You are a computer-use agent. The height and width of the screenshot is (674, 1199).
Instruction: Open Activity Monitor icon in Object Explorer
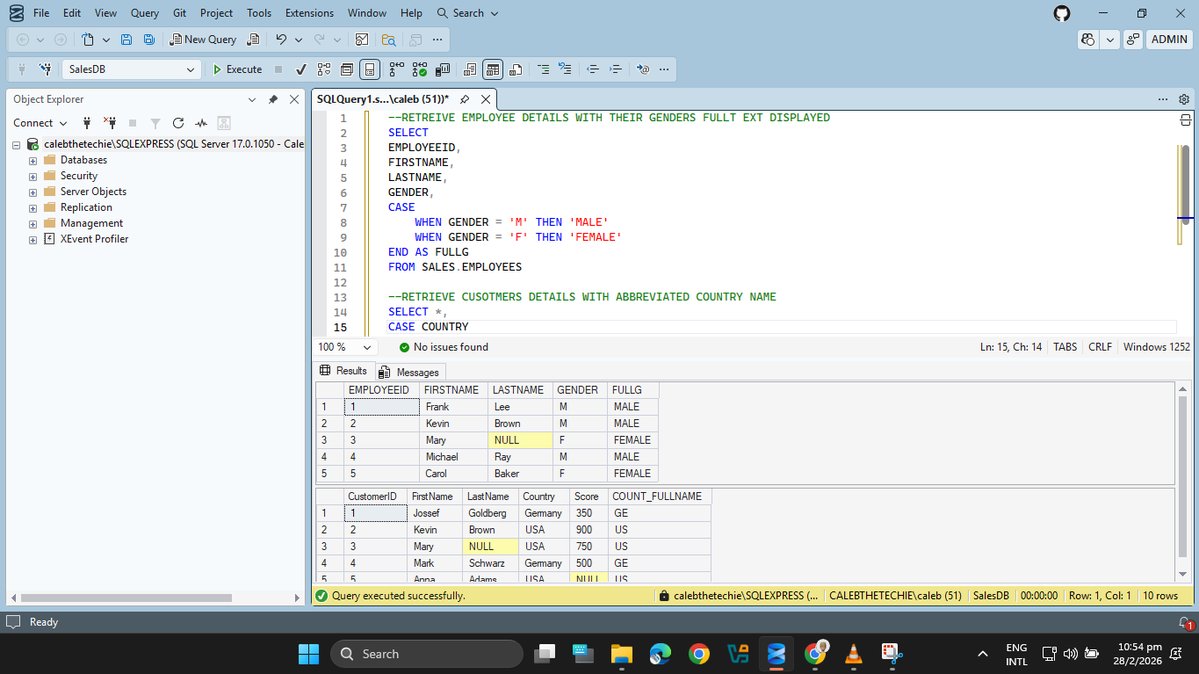[x=201, y=122]
